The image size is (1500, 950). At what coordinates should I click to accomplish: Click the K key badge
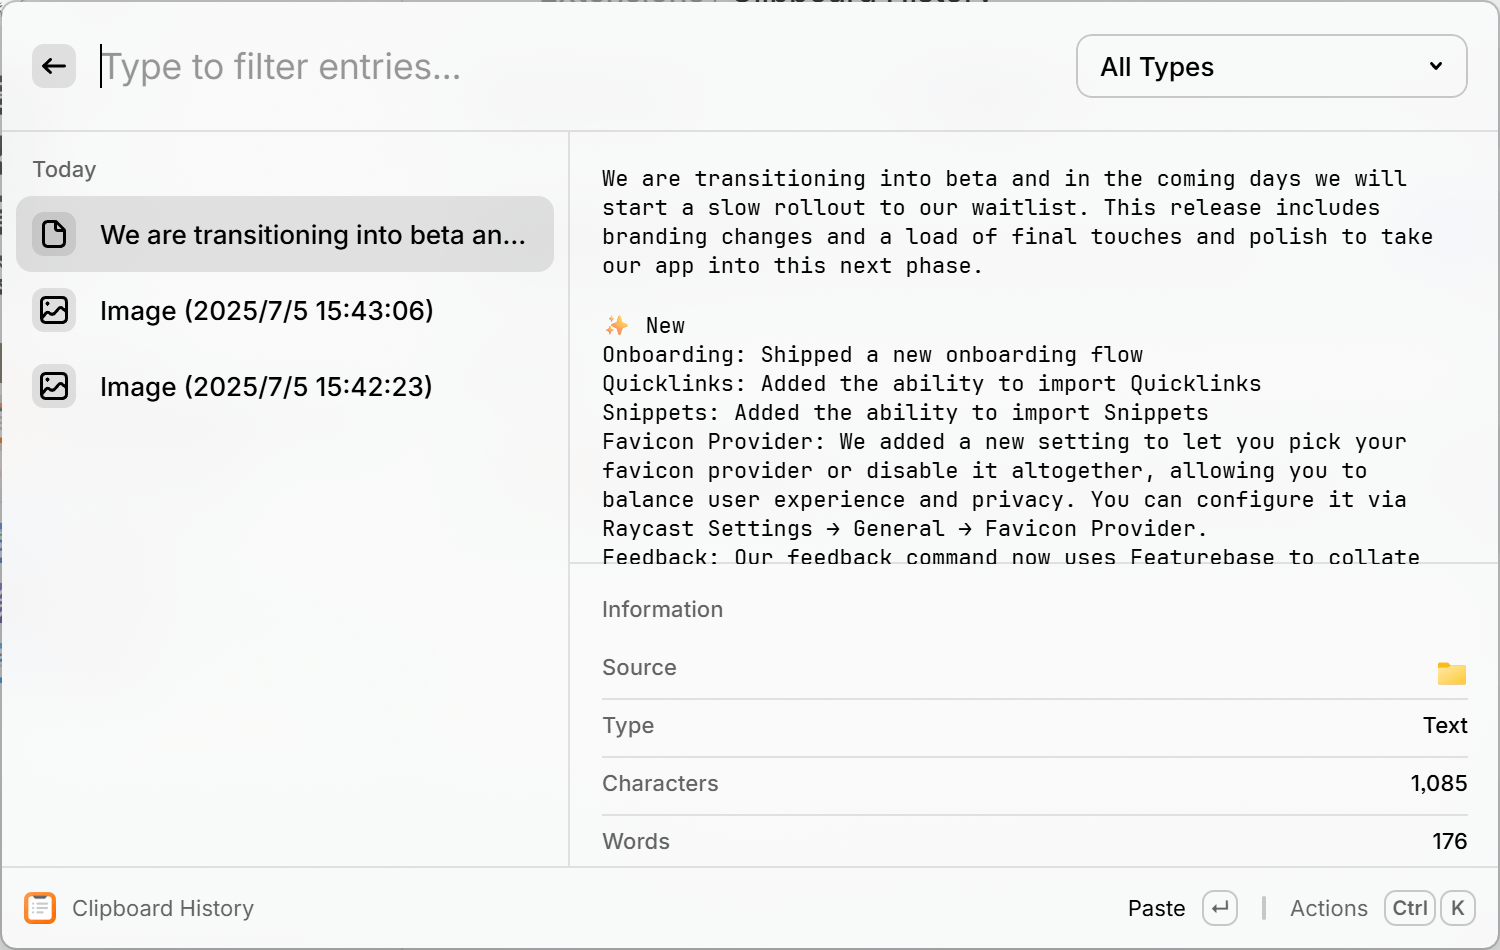click(x=1458, y=908)
